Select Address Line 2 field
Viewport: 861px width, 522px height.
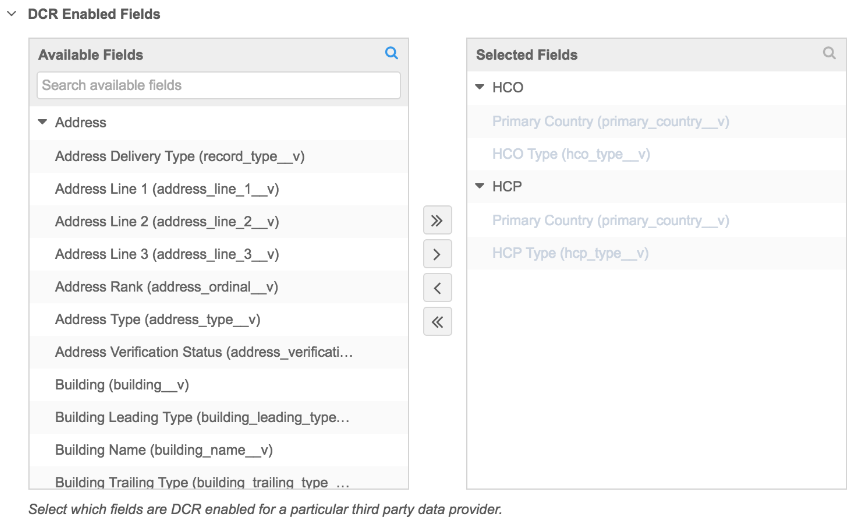click(167, 222)
